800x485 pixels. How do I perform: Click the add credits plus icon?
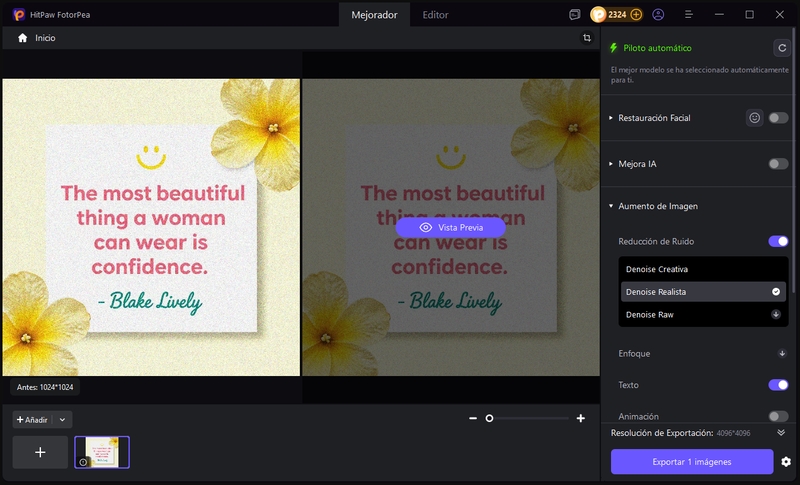coord(636,15)
